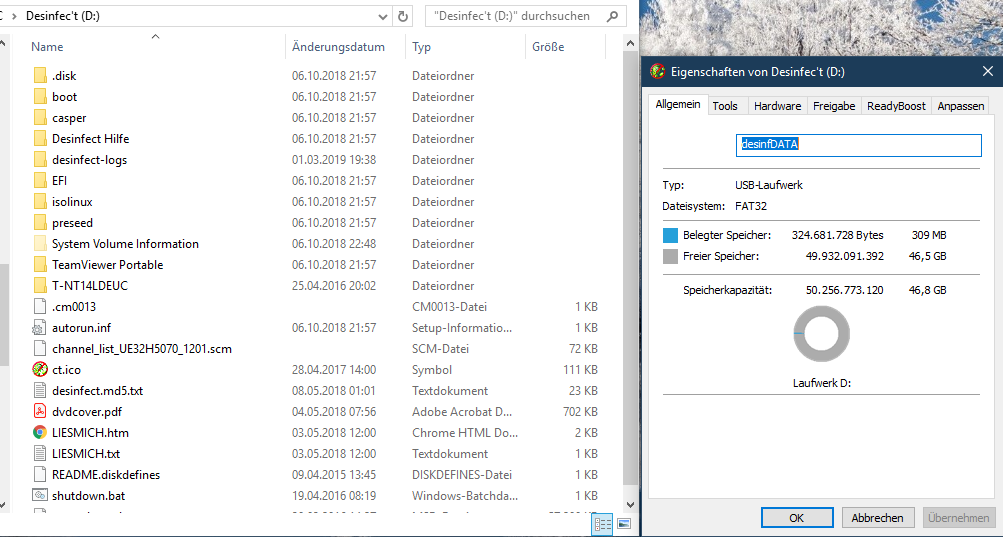The image size is (1003, 537).
Task: Expand the breadcrumb chevron before Desinfec't (D:)
Action: [14, 16]
